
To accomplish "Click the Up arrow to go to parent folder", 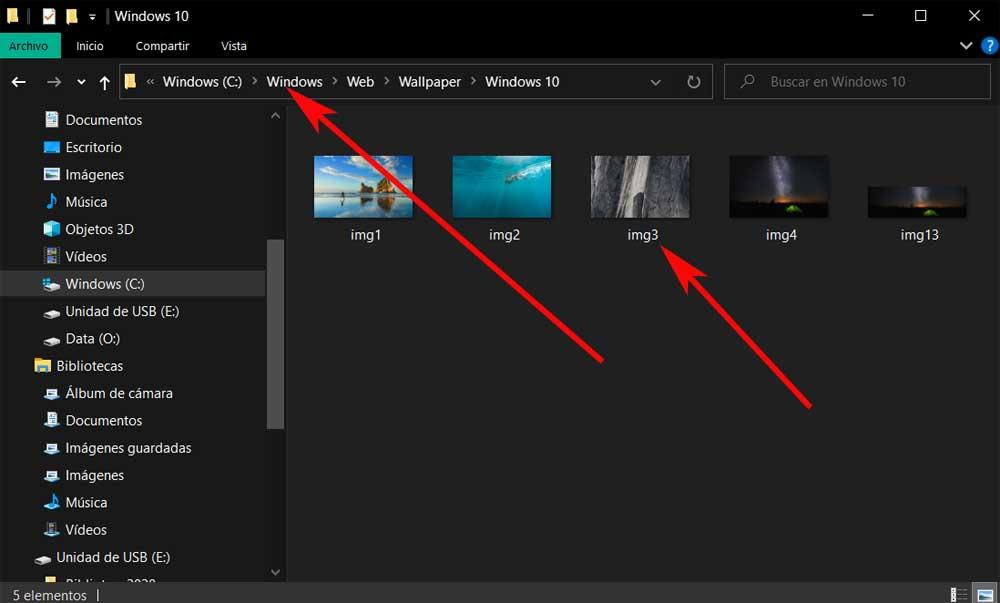I will click(104, 82).
